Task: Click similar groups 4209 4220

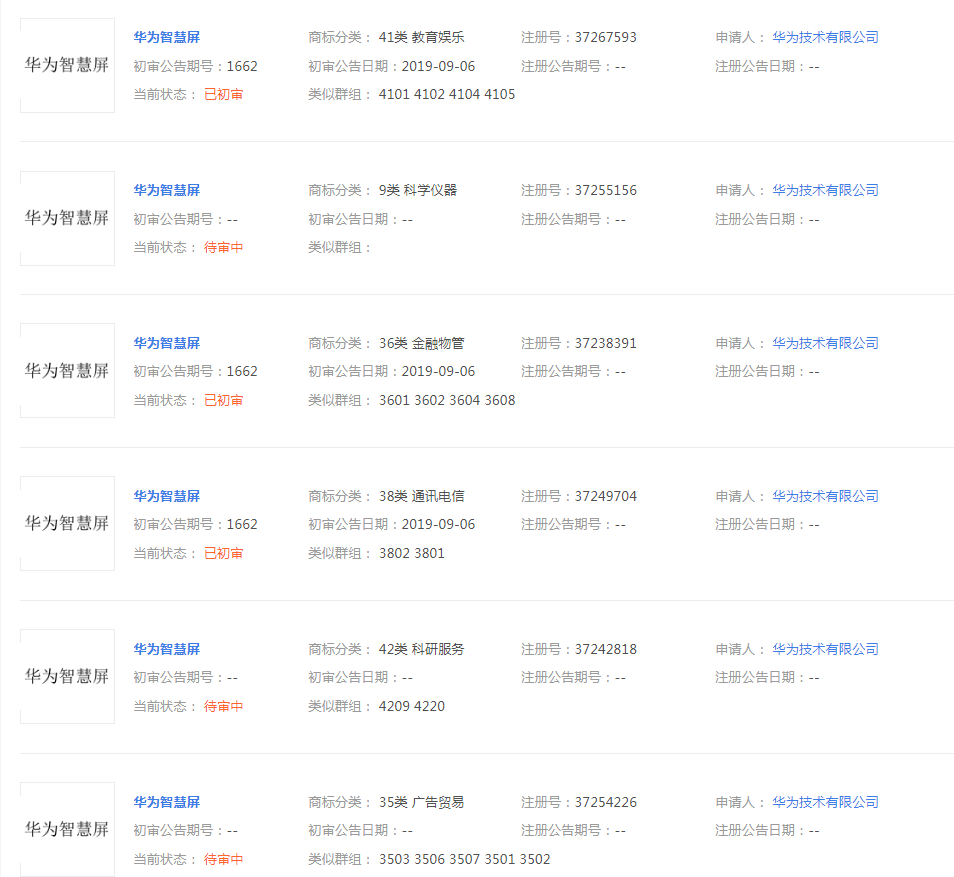Action: (x=412, y=706)
